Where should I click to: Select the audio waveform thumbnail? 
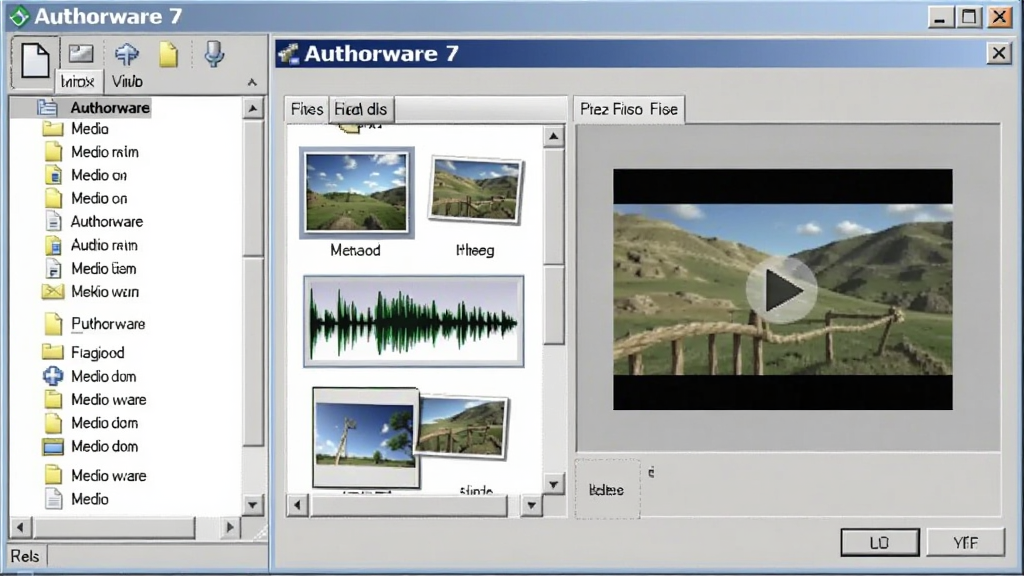[x=413, y=321]
